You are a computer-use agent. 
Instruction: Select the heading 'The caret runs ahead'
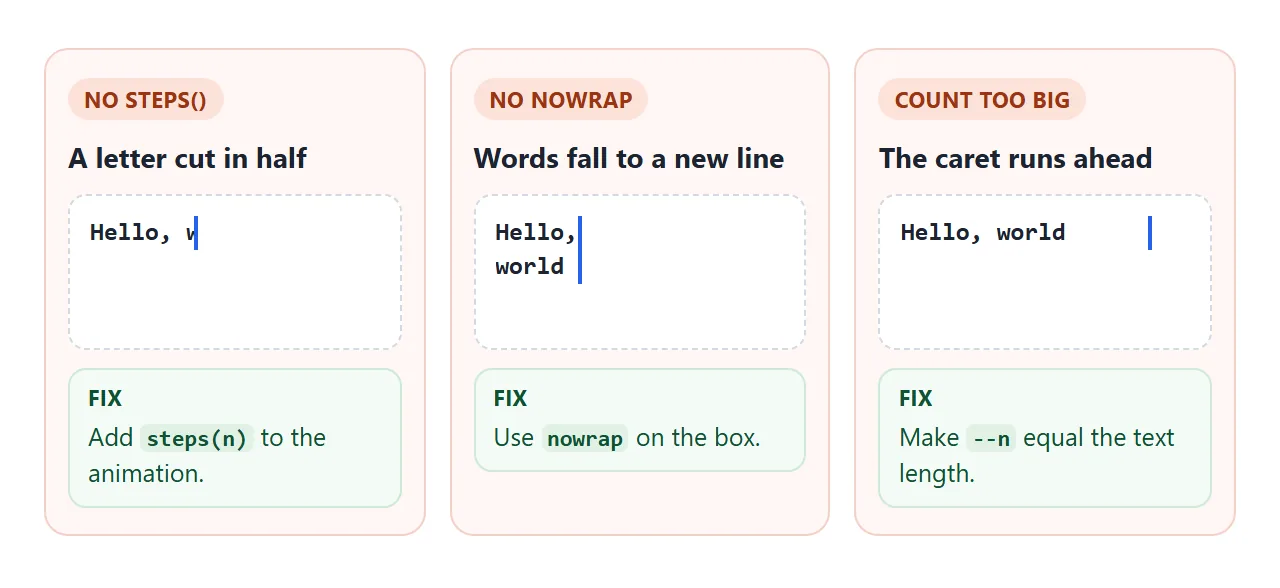pyautogui.click(x=1016, y=158)
